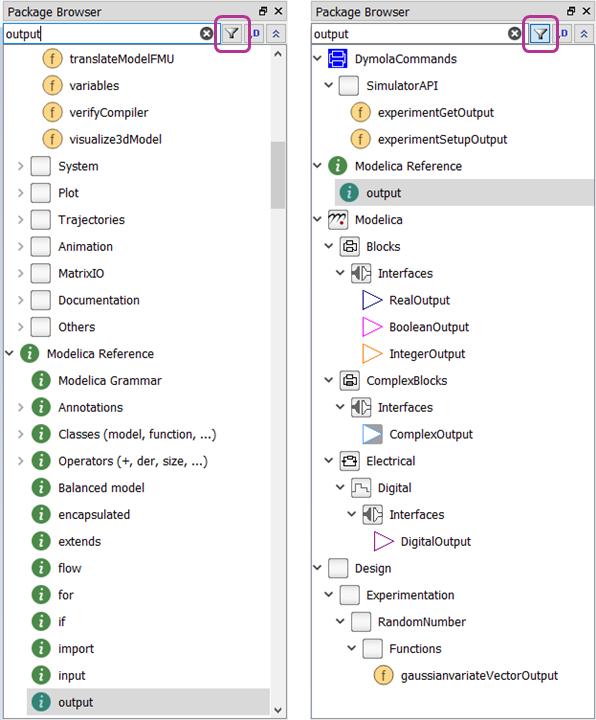Select BooleanOutput connector icon
Viewport: 596px width, 720px height.
click(372, 327)
